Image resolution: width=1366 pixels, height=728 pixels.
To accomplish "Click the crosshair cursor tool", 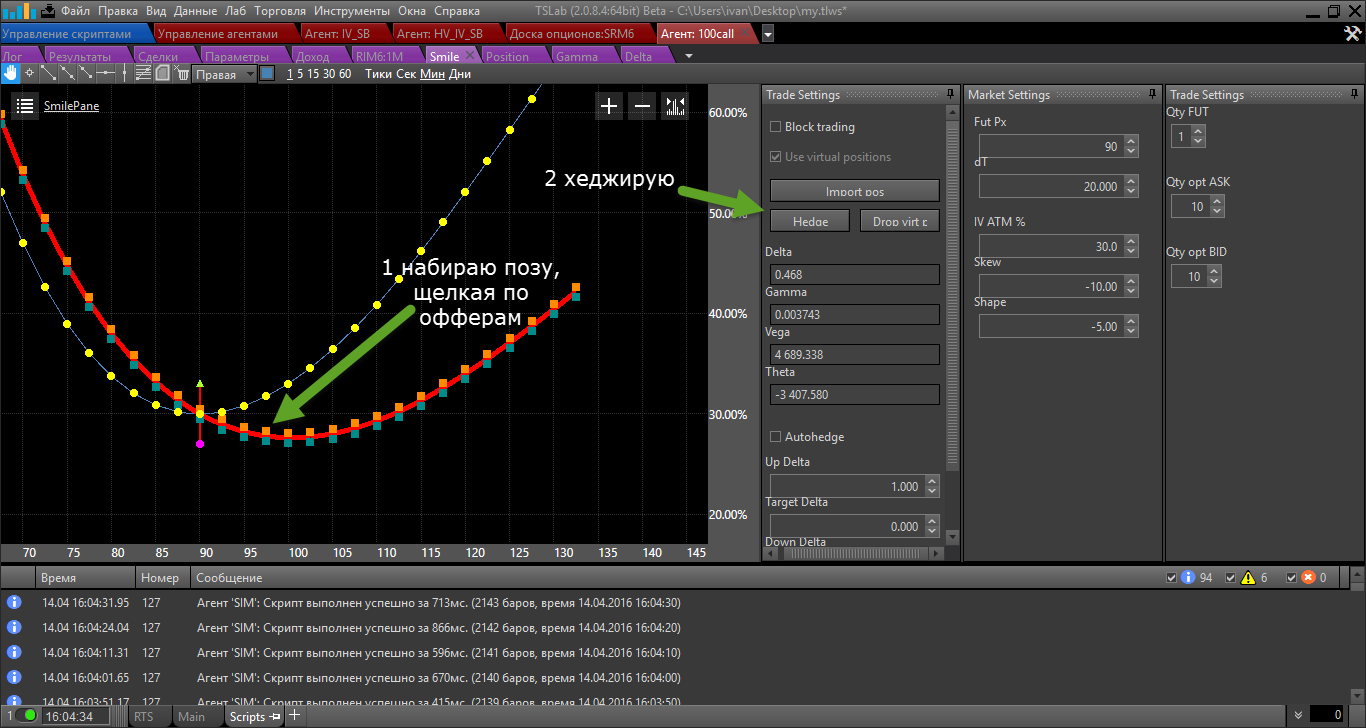I will 29,73.
